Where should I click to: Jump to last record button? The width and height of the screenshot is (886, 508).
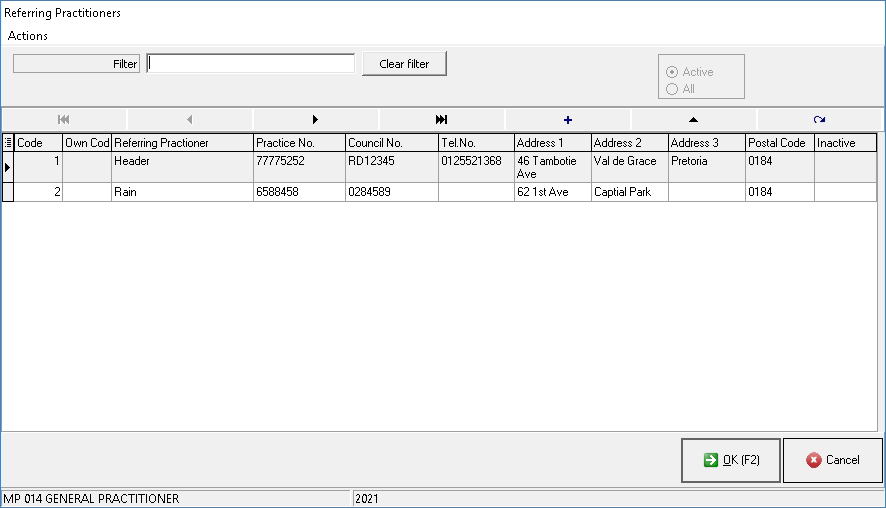coord(442,119)
